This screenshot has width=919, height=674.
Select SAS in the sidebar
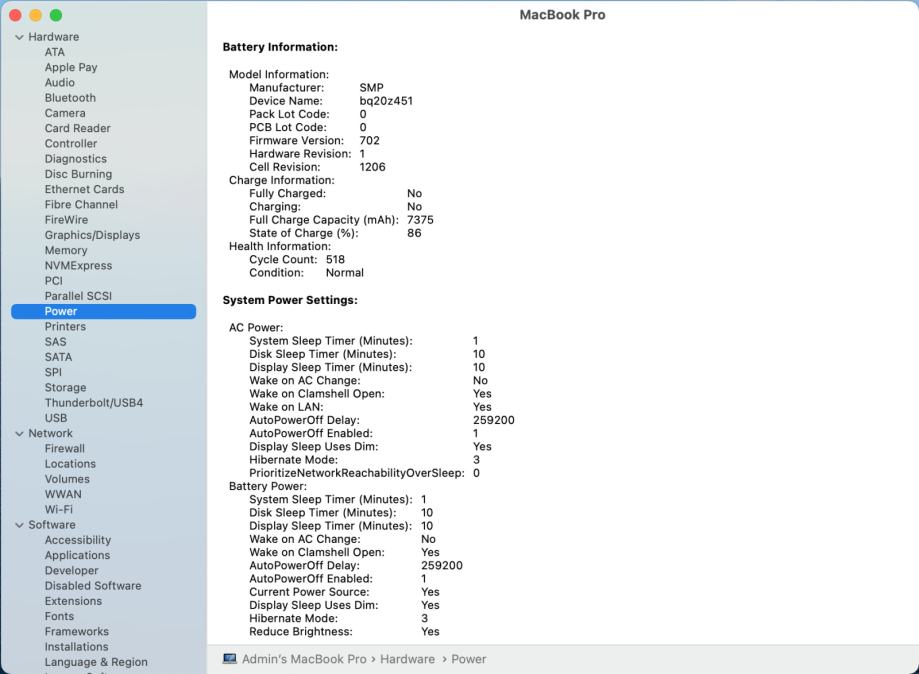coord(55,342)
